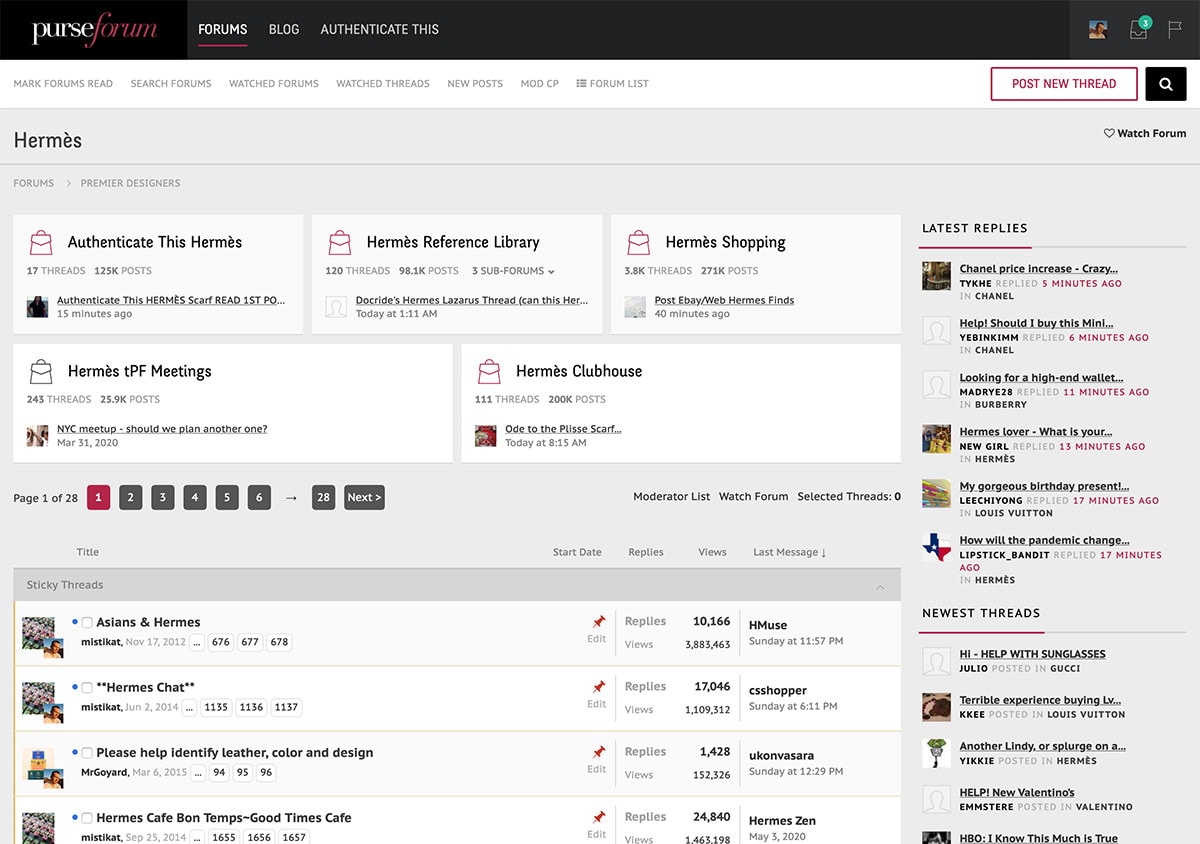Image resolution: width=1200 pixels, height=844 pixels.
Task: Open Watched Threads
Action: click(383, 84)
